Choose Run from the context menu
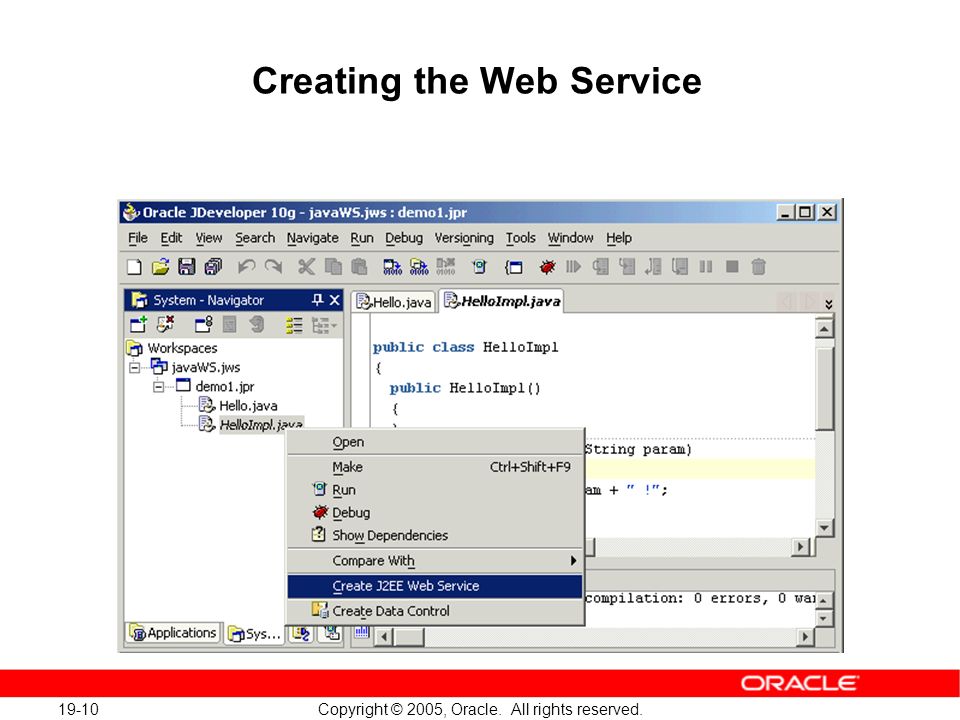 point(435,490)
